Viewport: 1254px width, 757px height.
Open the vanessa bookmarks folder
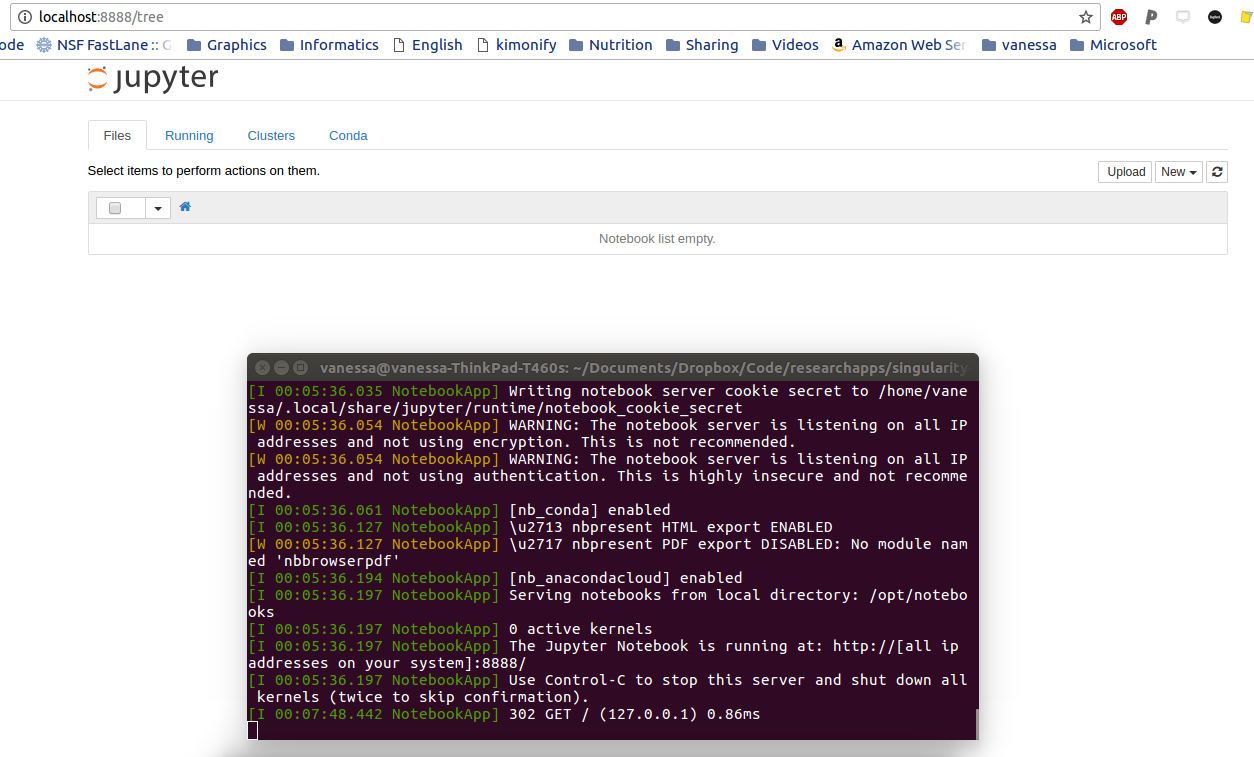1019,45
